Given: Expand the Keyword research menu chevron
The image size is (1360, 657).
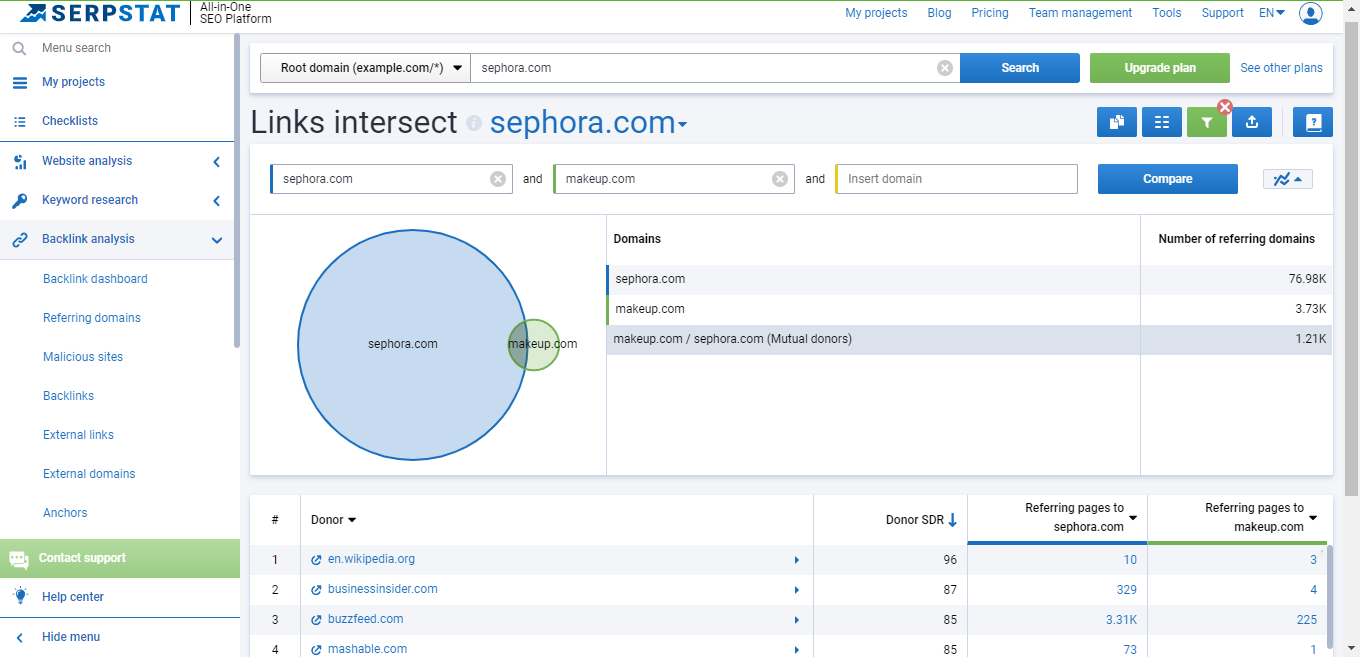Looking at the screenshot, I should coord(217,200).
